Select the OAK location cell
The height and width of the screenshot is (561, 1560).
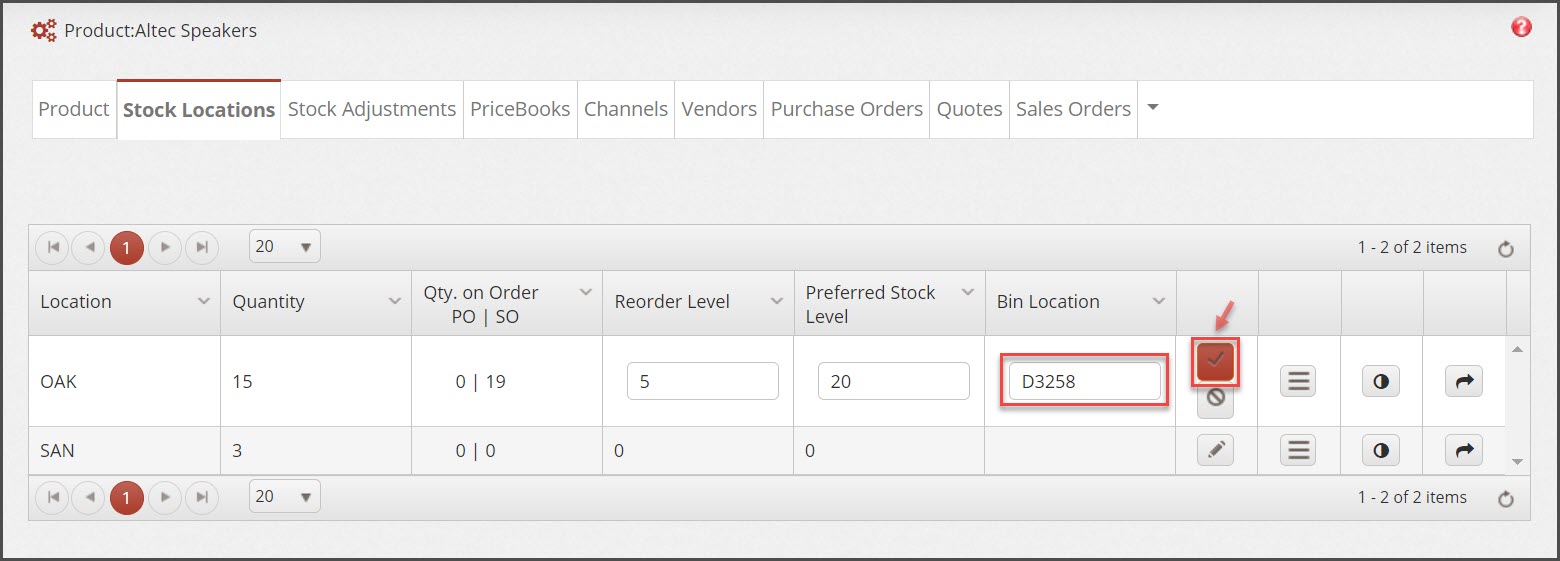click(125, 381)
